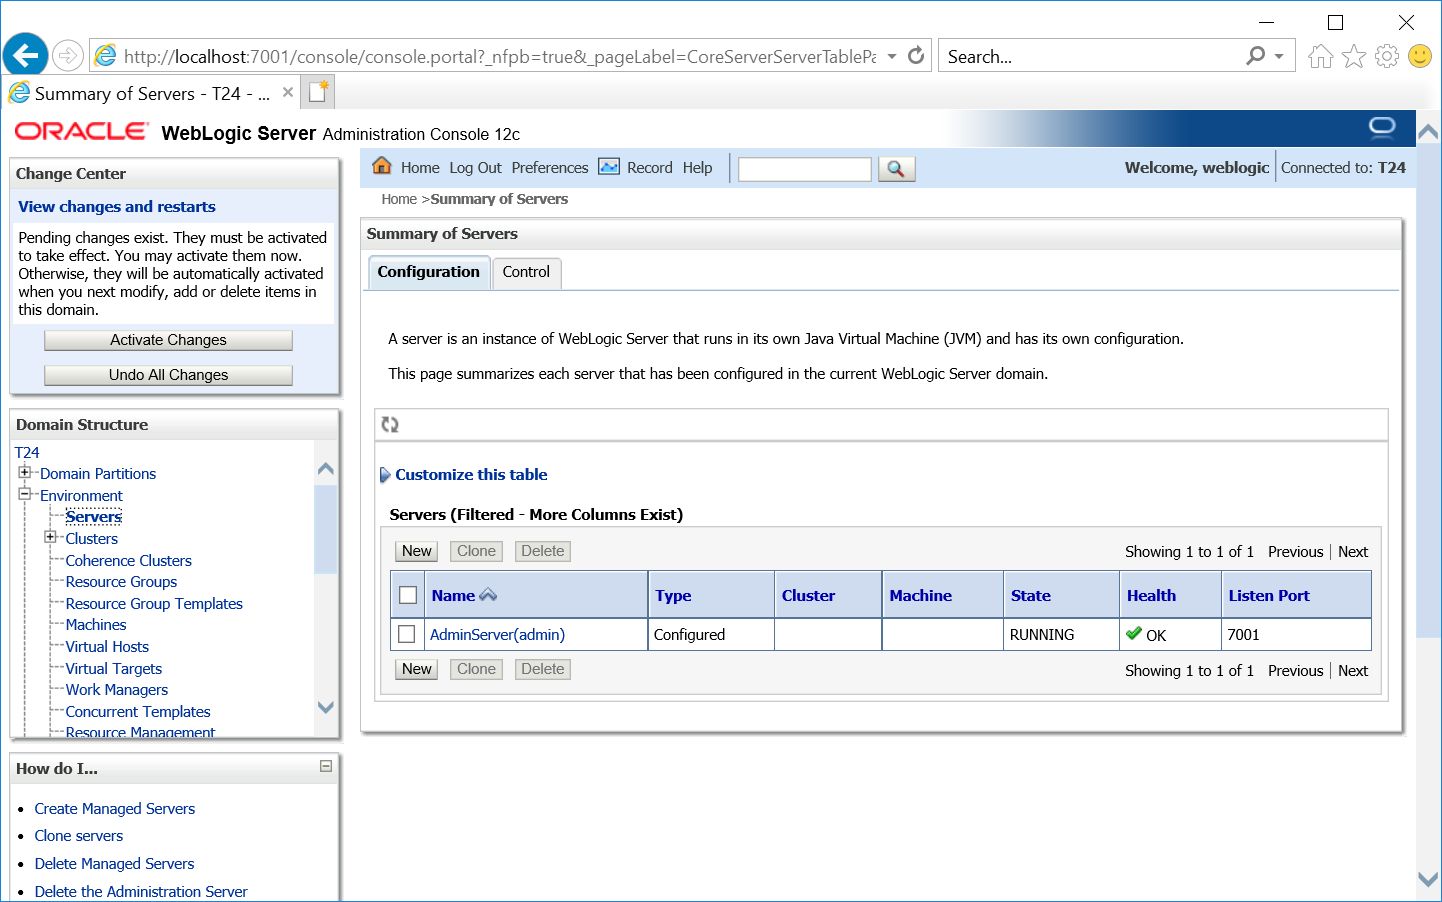1442x902 pixels.
Task: Click the Home house icon in console toolbar
Action: click(x=382, y=166)
